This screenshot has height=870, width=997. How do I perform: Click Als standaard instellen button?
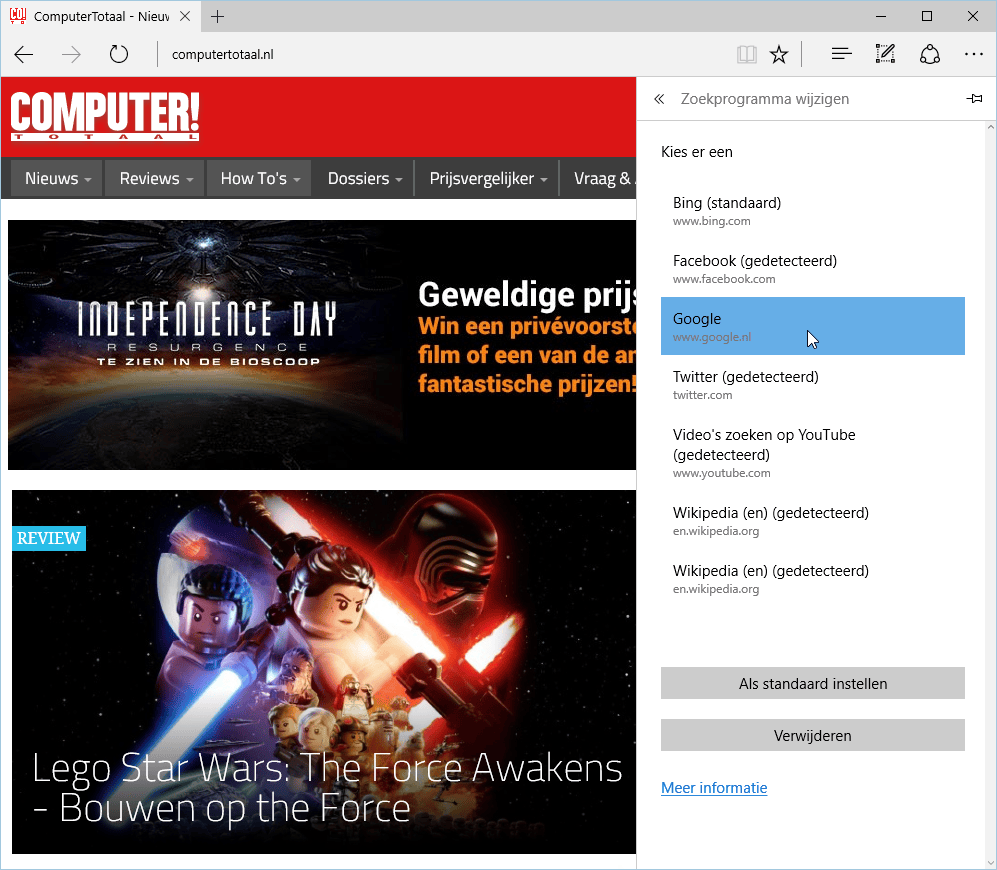pyautogui.click(x=812, y=684)
